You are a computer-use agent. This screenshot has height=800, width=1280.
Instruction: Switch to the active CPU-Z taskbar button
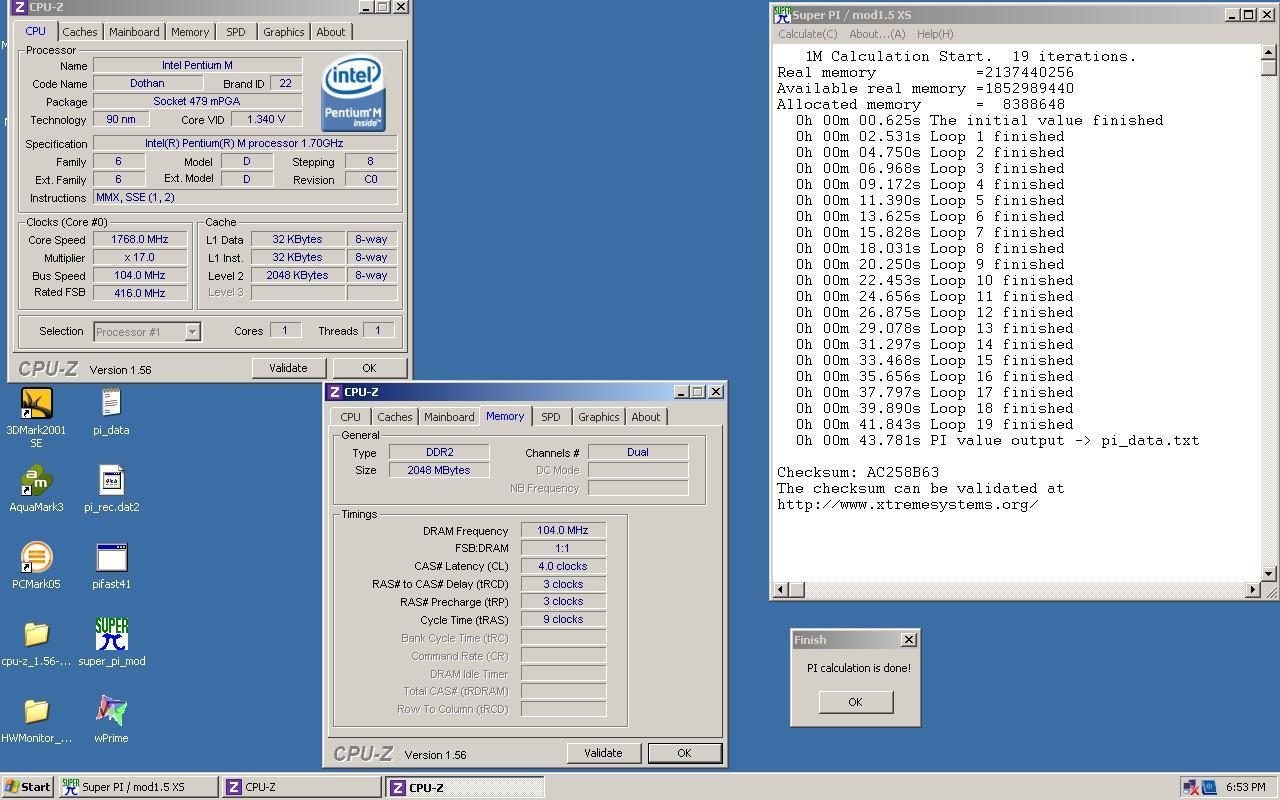coord(465,787)
